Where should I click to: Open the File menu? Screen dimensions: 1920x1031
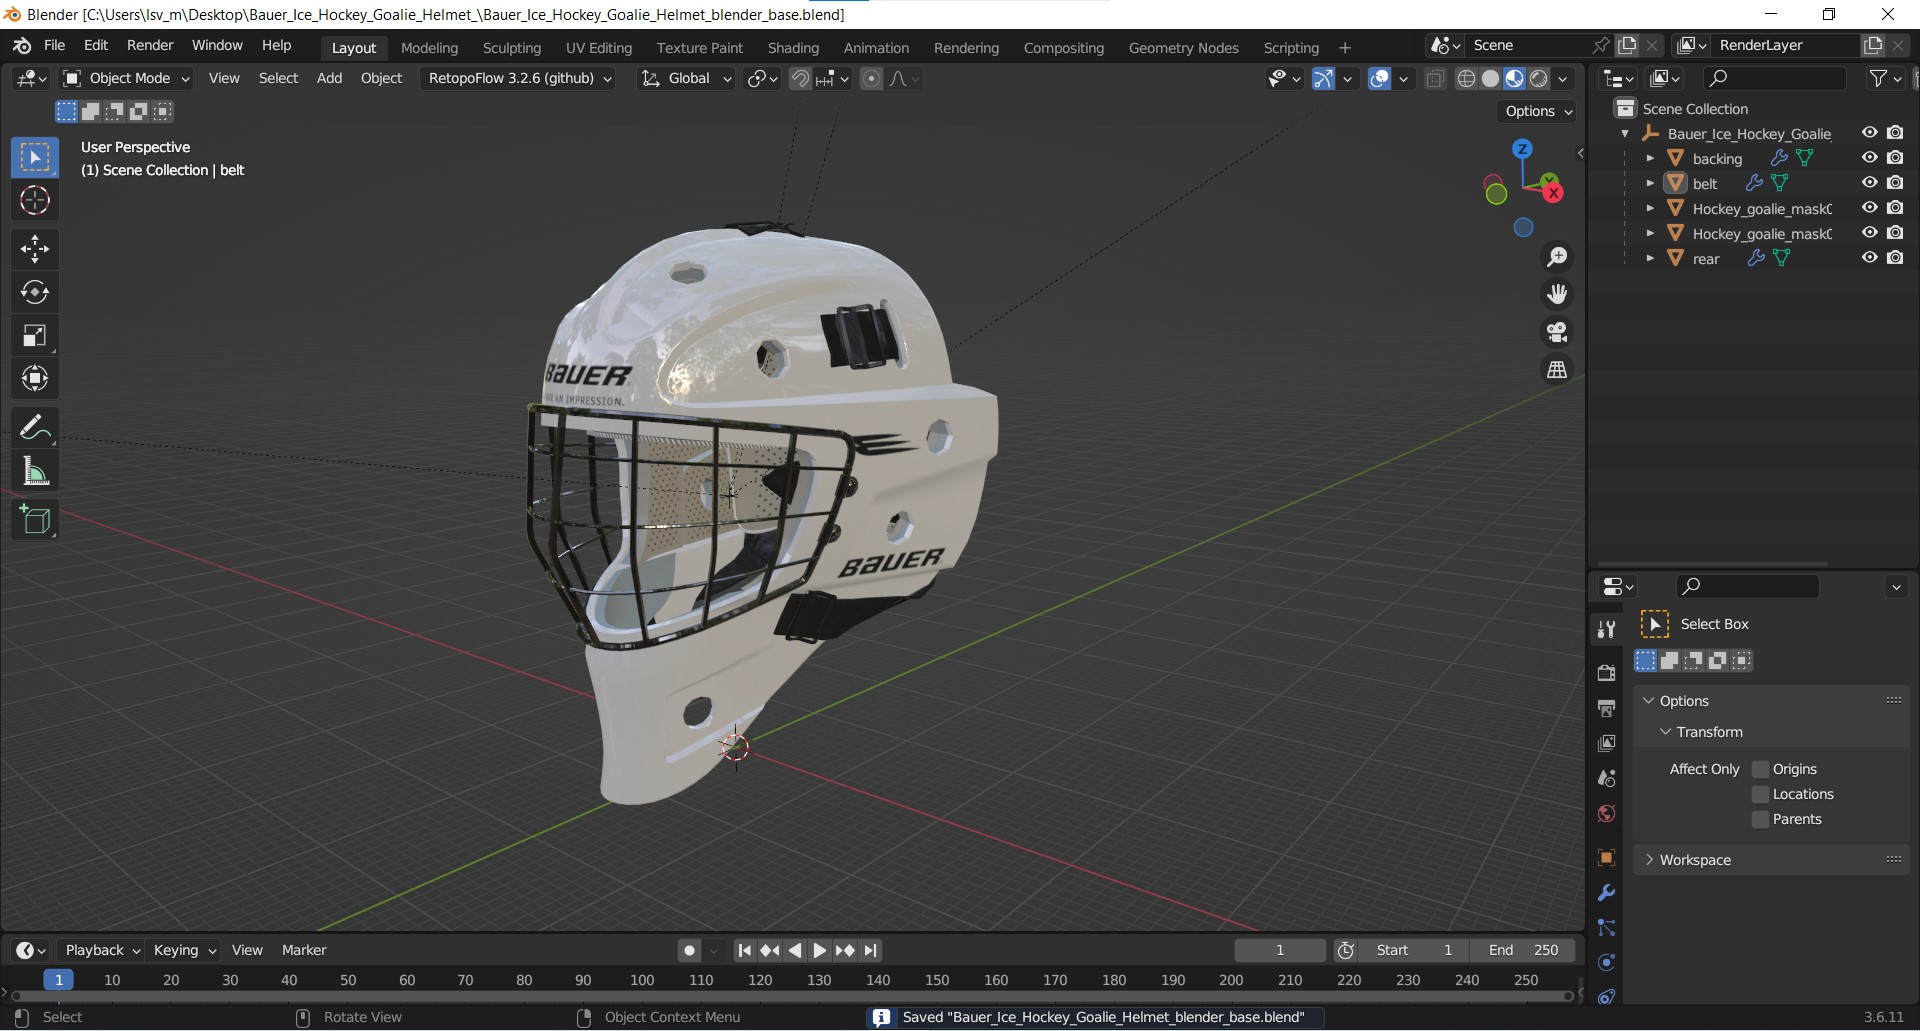tap(55, 46)
